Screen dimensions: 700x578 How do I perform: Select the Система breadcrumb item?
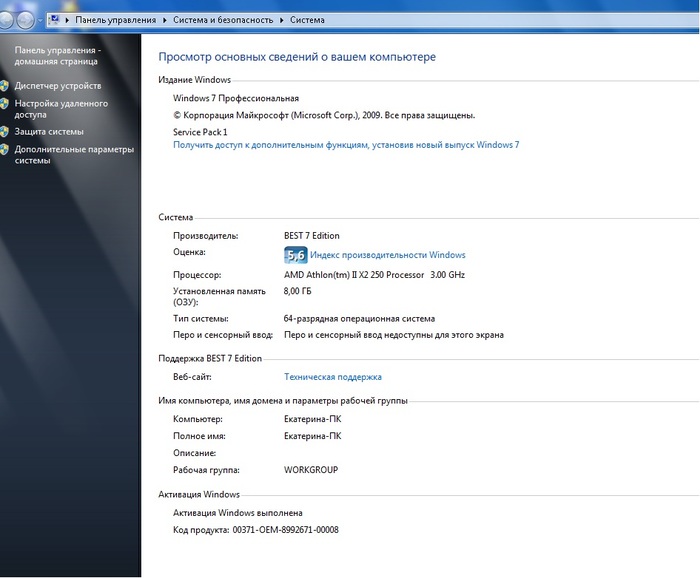[x=308, y=20]
